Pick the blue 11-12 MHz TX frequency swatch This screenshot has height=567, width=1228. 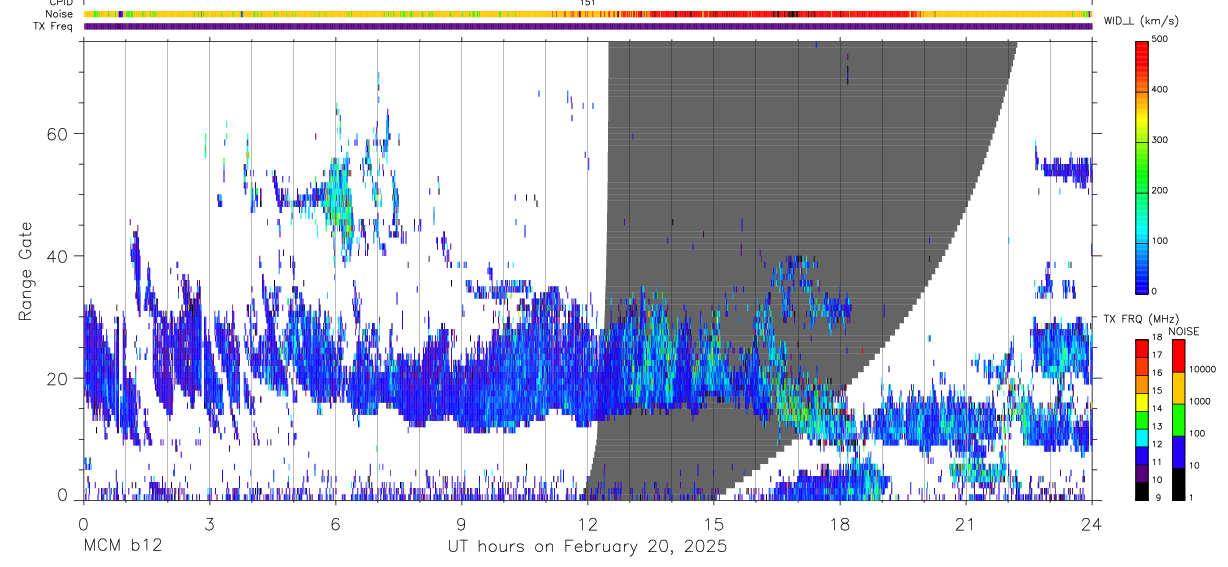coord(1142,456)
